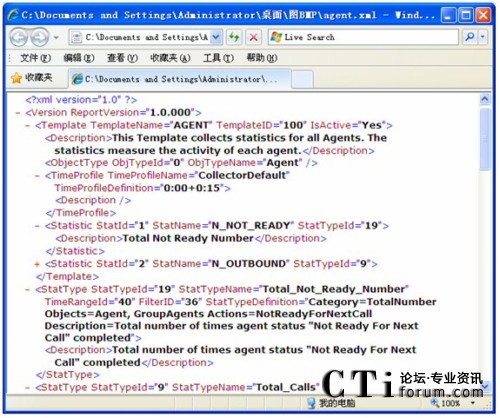Screen dimensions: 500x418
Task: Click the Stop loading red X icon
Action: 253,37
